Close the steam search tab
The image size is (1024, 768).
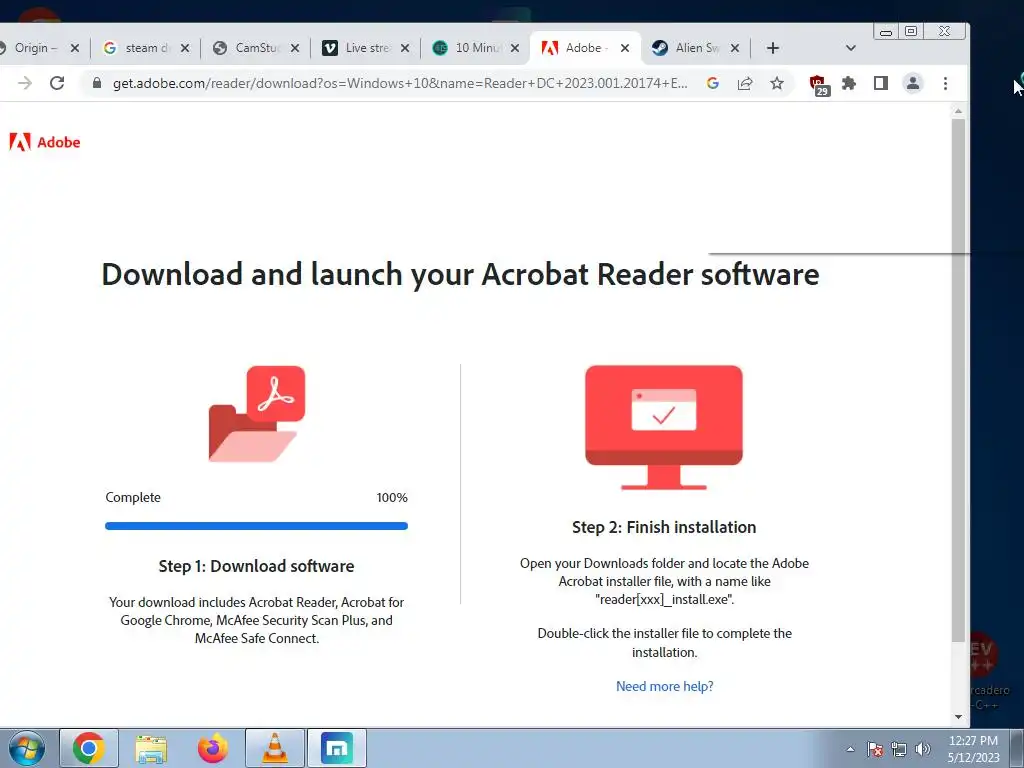coord(185,48)
